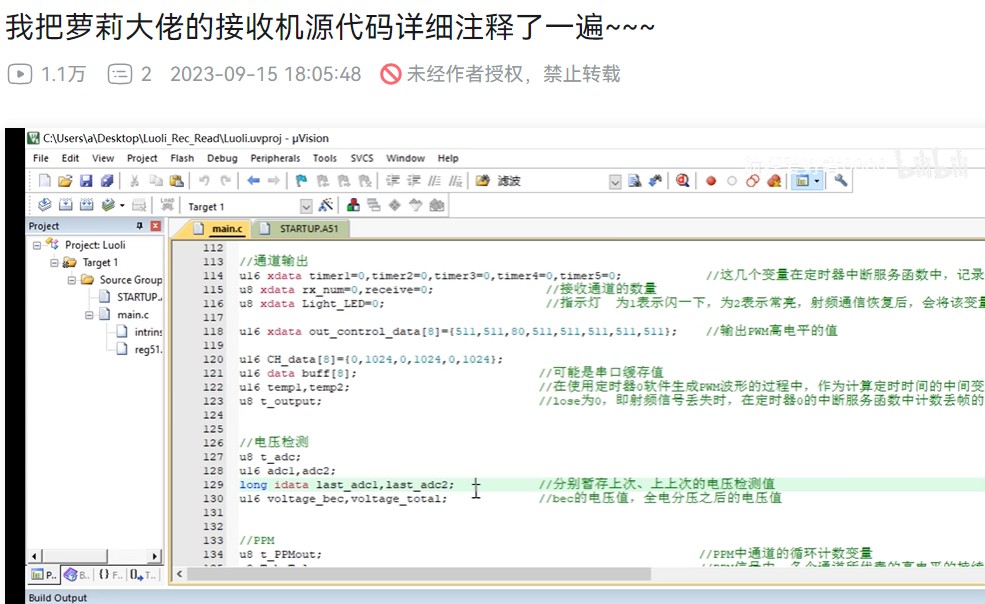This screenshot has height=604, width=985.
Task: Start the debug session icon
Action: coord(683,181)
